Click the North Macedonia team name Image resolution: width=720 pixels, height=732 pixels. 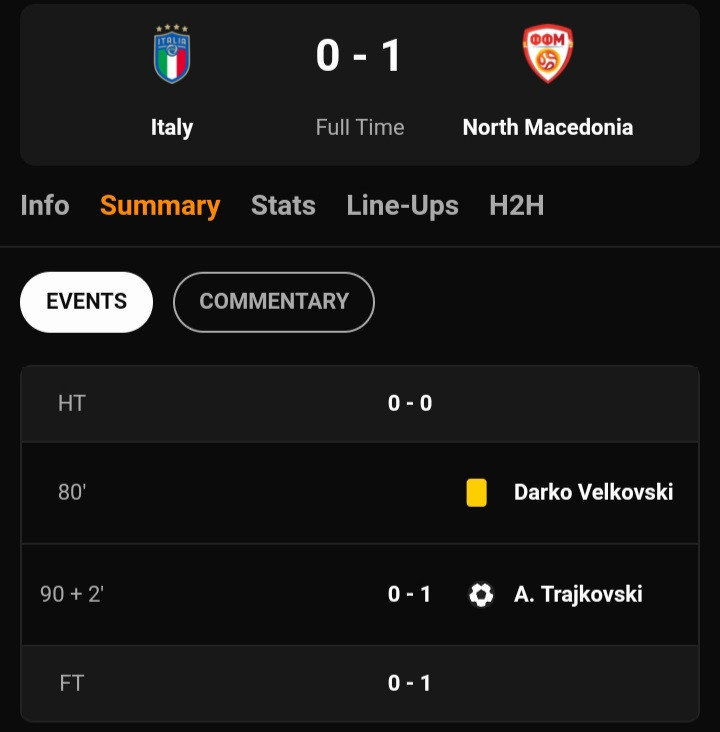[548, 127]
